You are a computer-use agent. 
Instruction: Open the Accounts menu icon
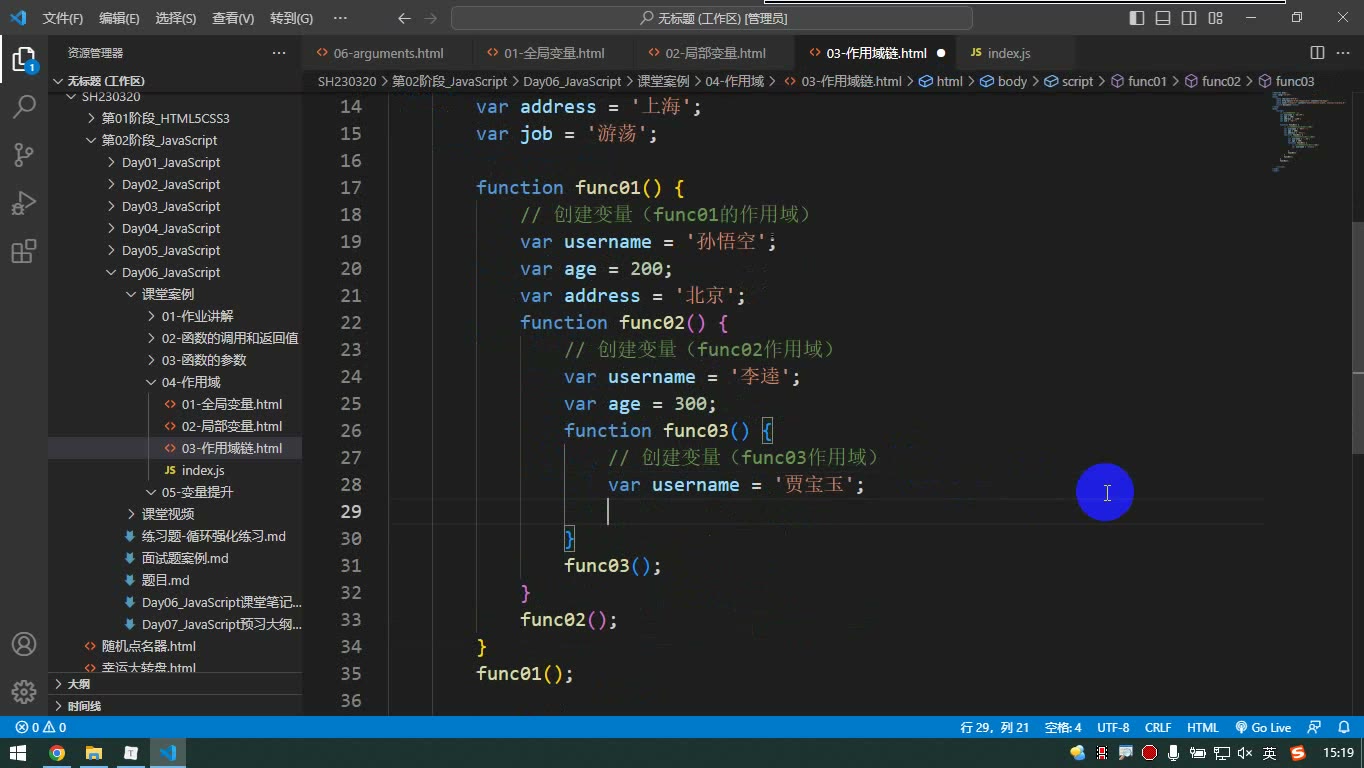pos(24,644)
